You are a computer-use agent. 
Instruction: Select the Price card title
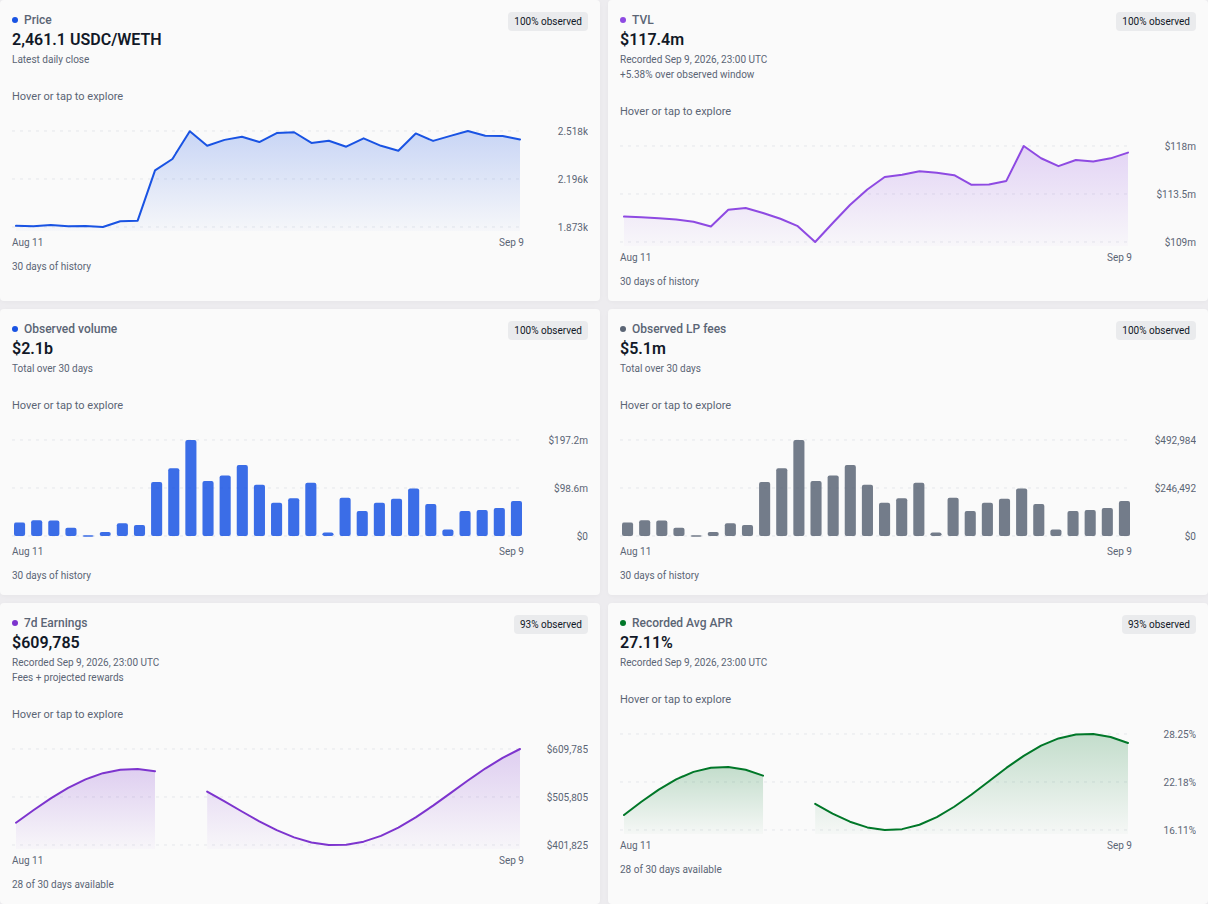click(38, 20)
